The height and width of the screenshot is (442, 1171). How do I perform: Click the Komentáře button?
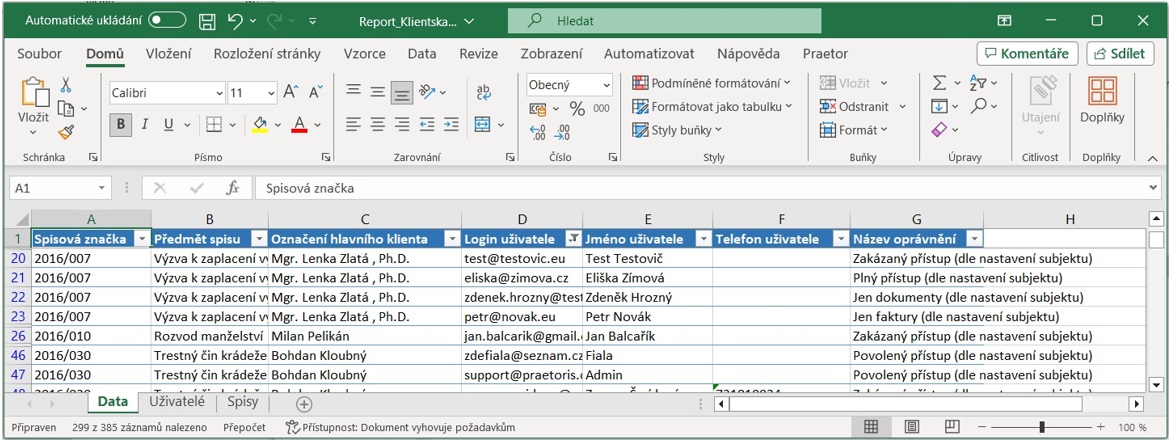coord(1027,54)
